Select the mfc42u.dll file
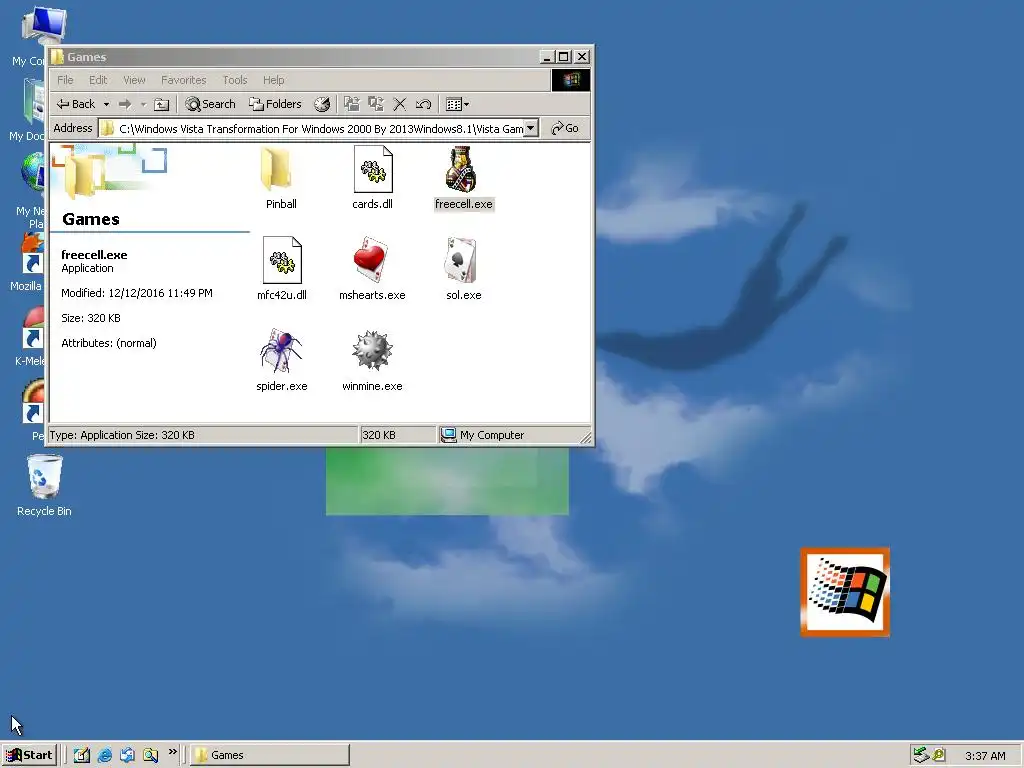The height and width of the screenshot is (768, 1024). pos(281,268)
